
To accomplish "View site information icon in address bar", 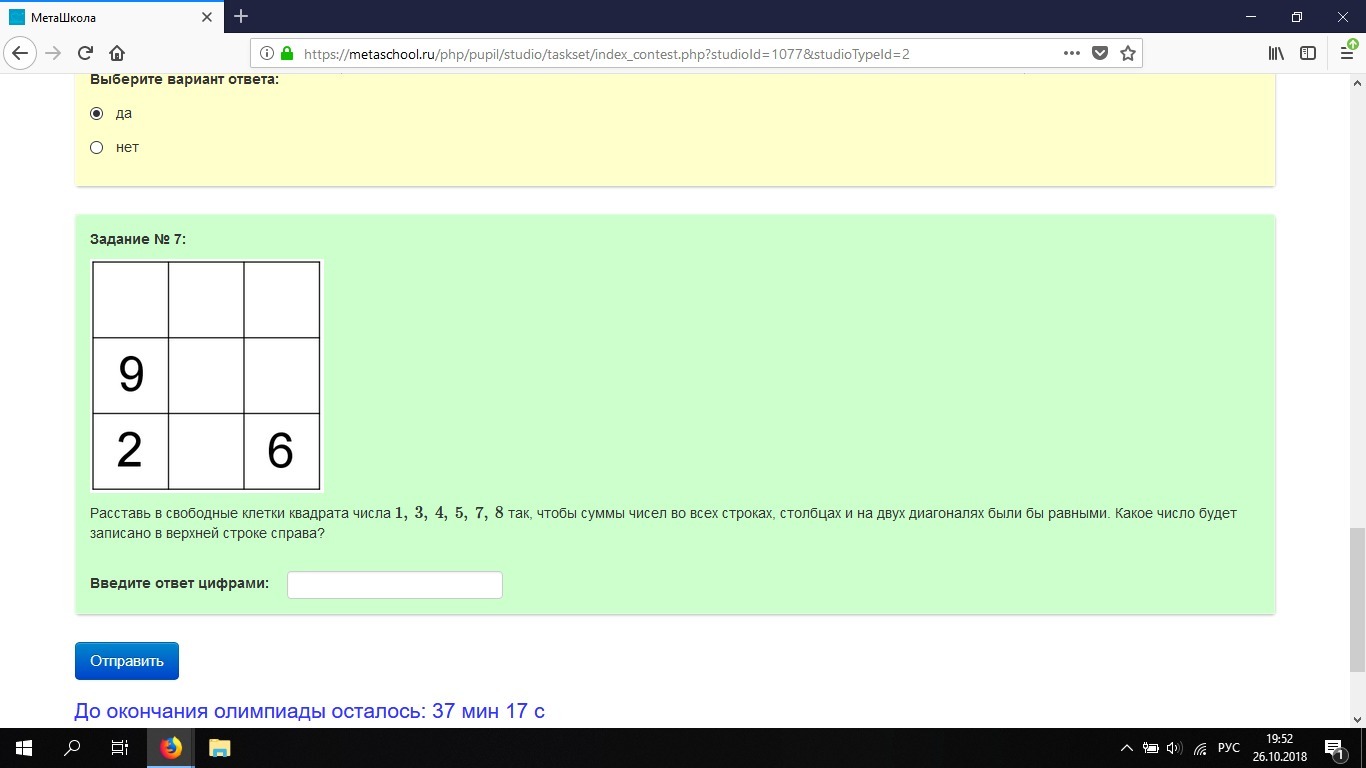I will tap(267, 54).
